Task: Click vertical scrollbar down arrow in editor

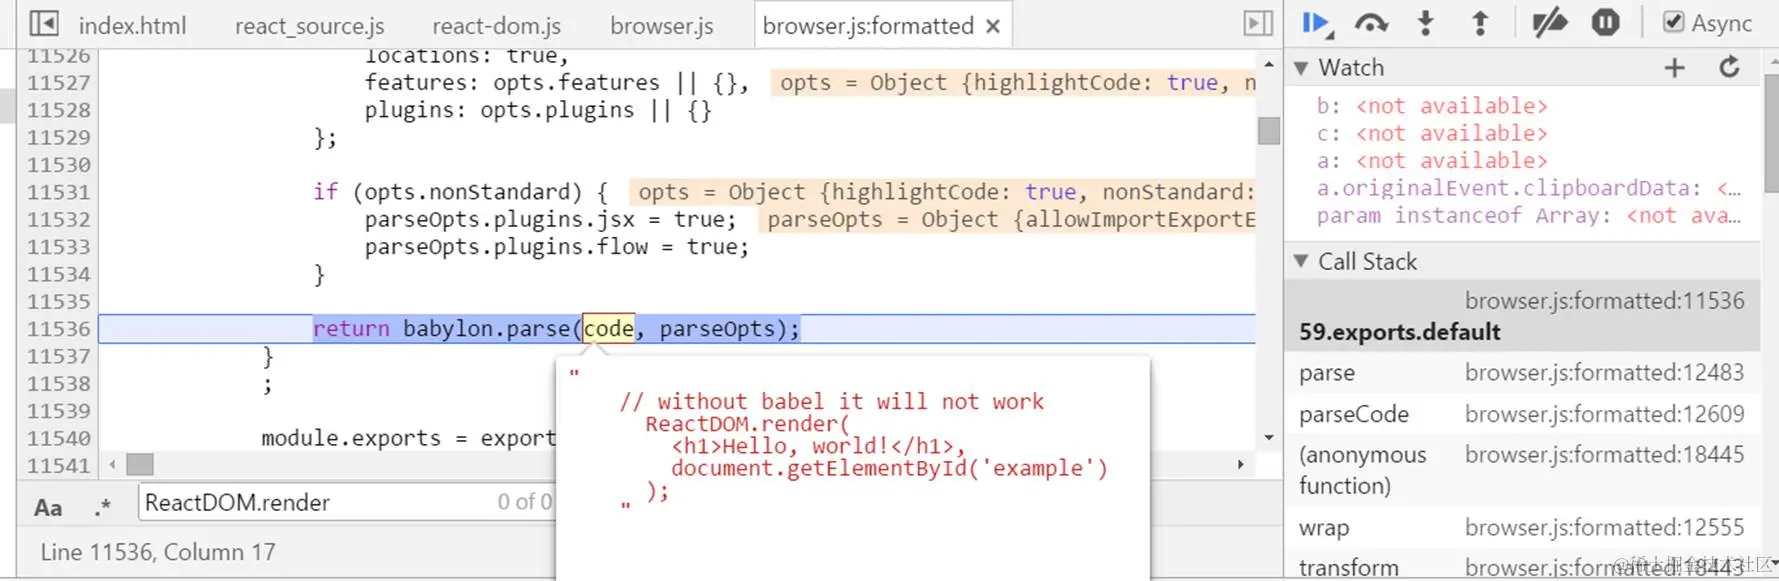Action: (1269, 437)
